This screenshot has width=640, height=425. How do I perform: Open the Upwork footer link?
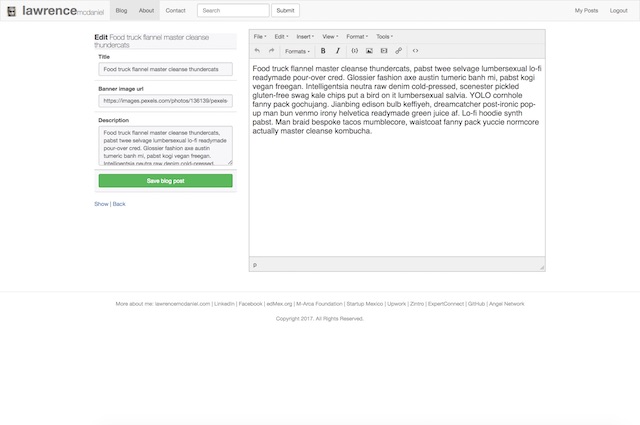click(396, 304)
